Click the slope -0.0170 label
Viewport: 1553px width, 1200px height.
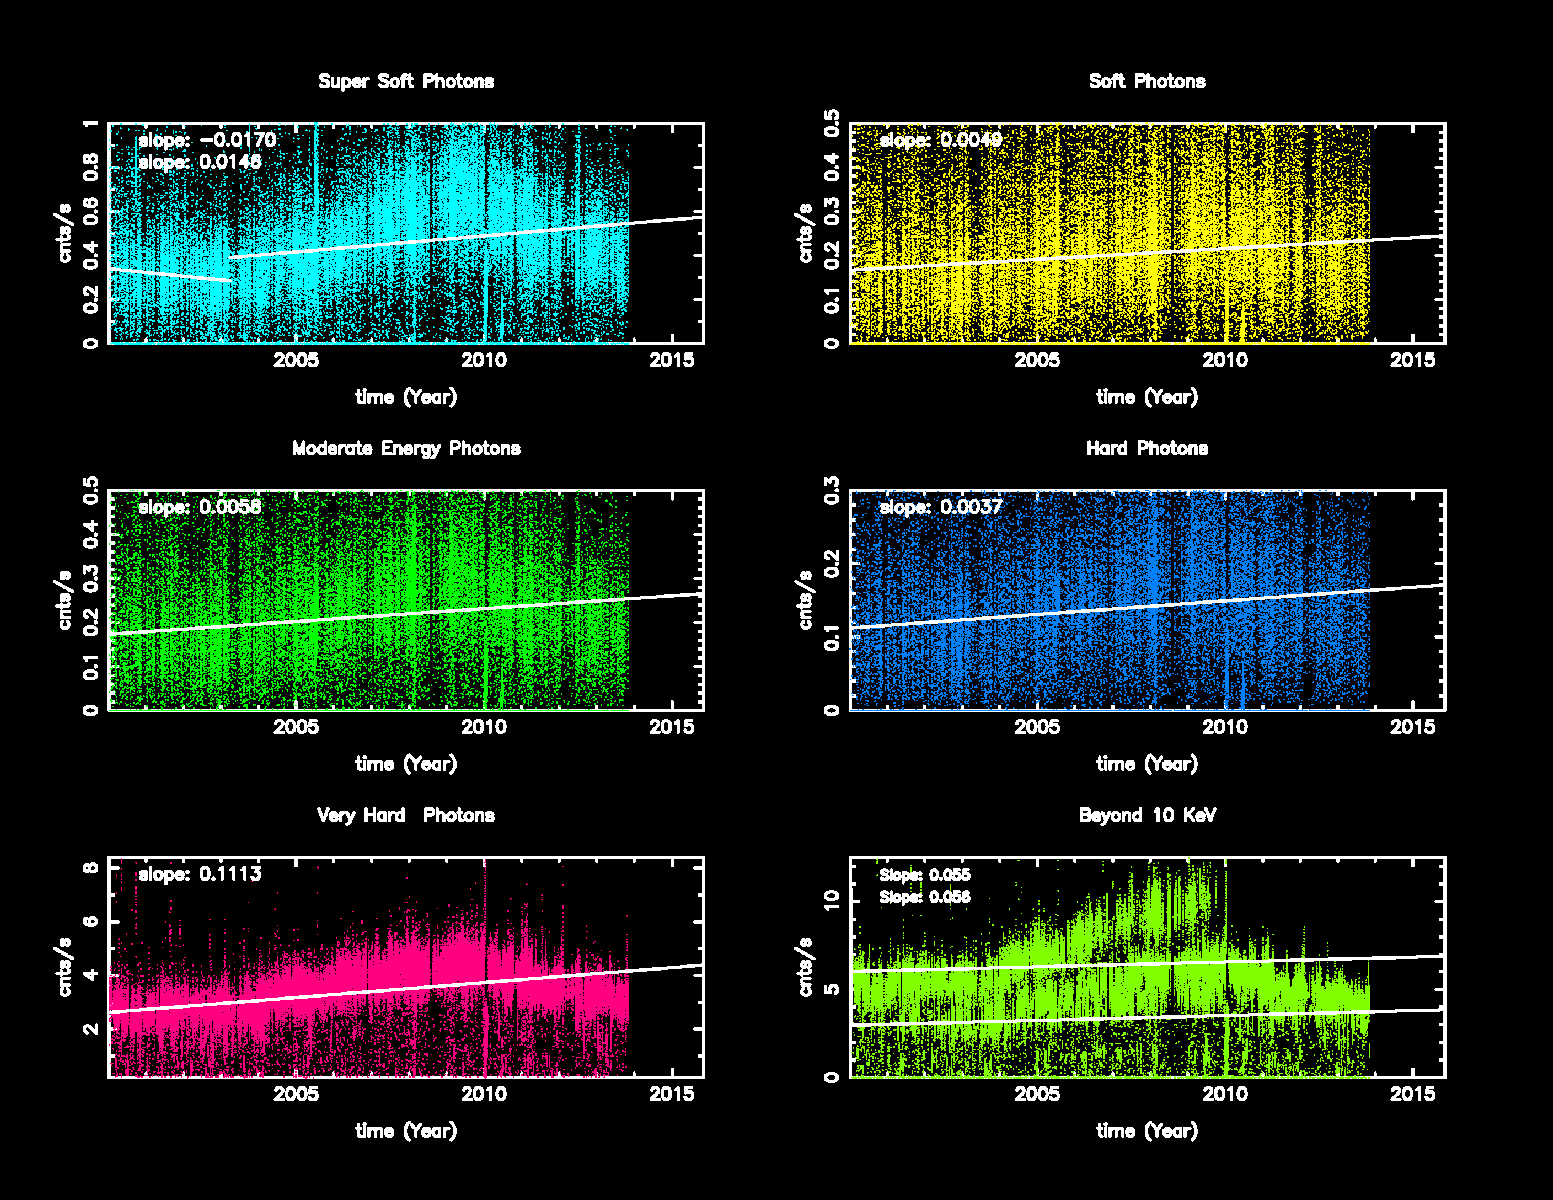click(207, 140)
